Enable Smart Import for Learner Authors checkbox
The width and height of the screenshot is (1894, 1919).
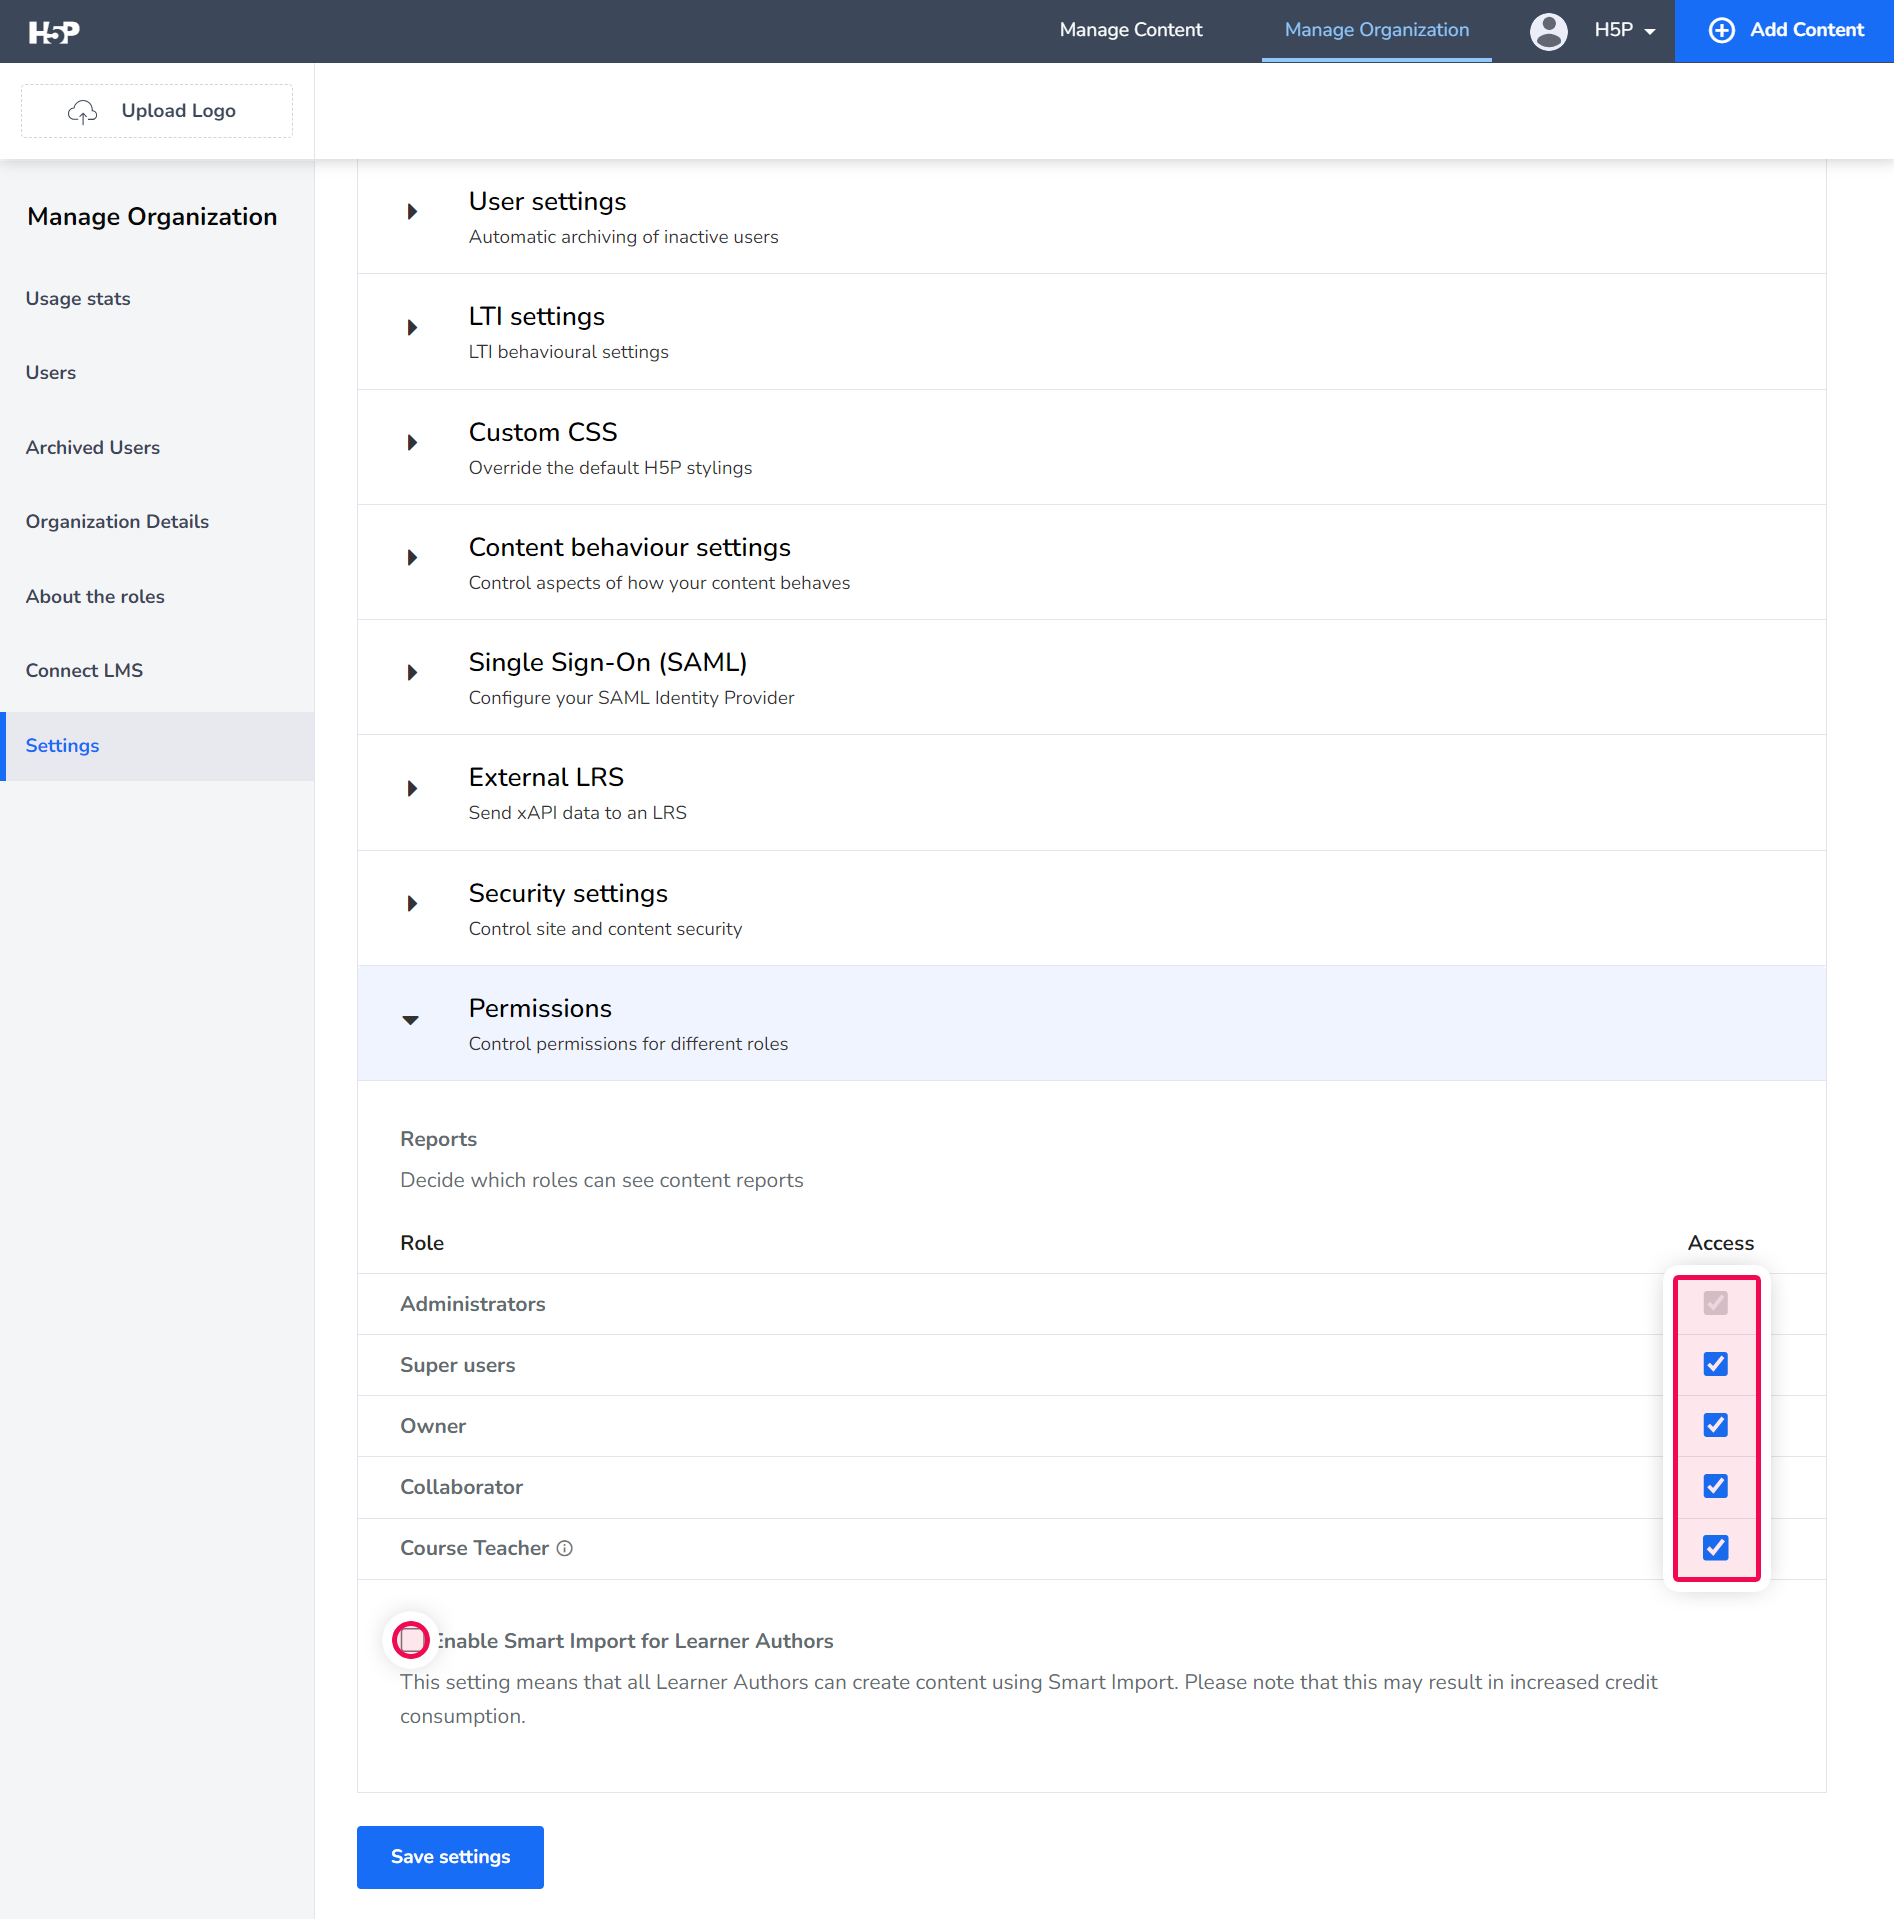tap(411, 1640)
